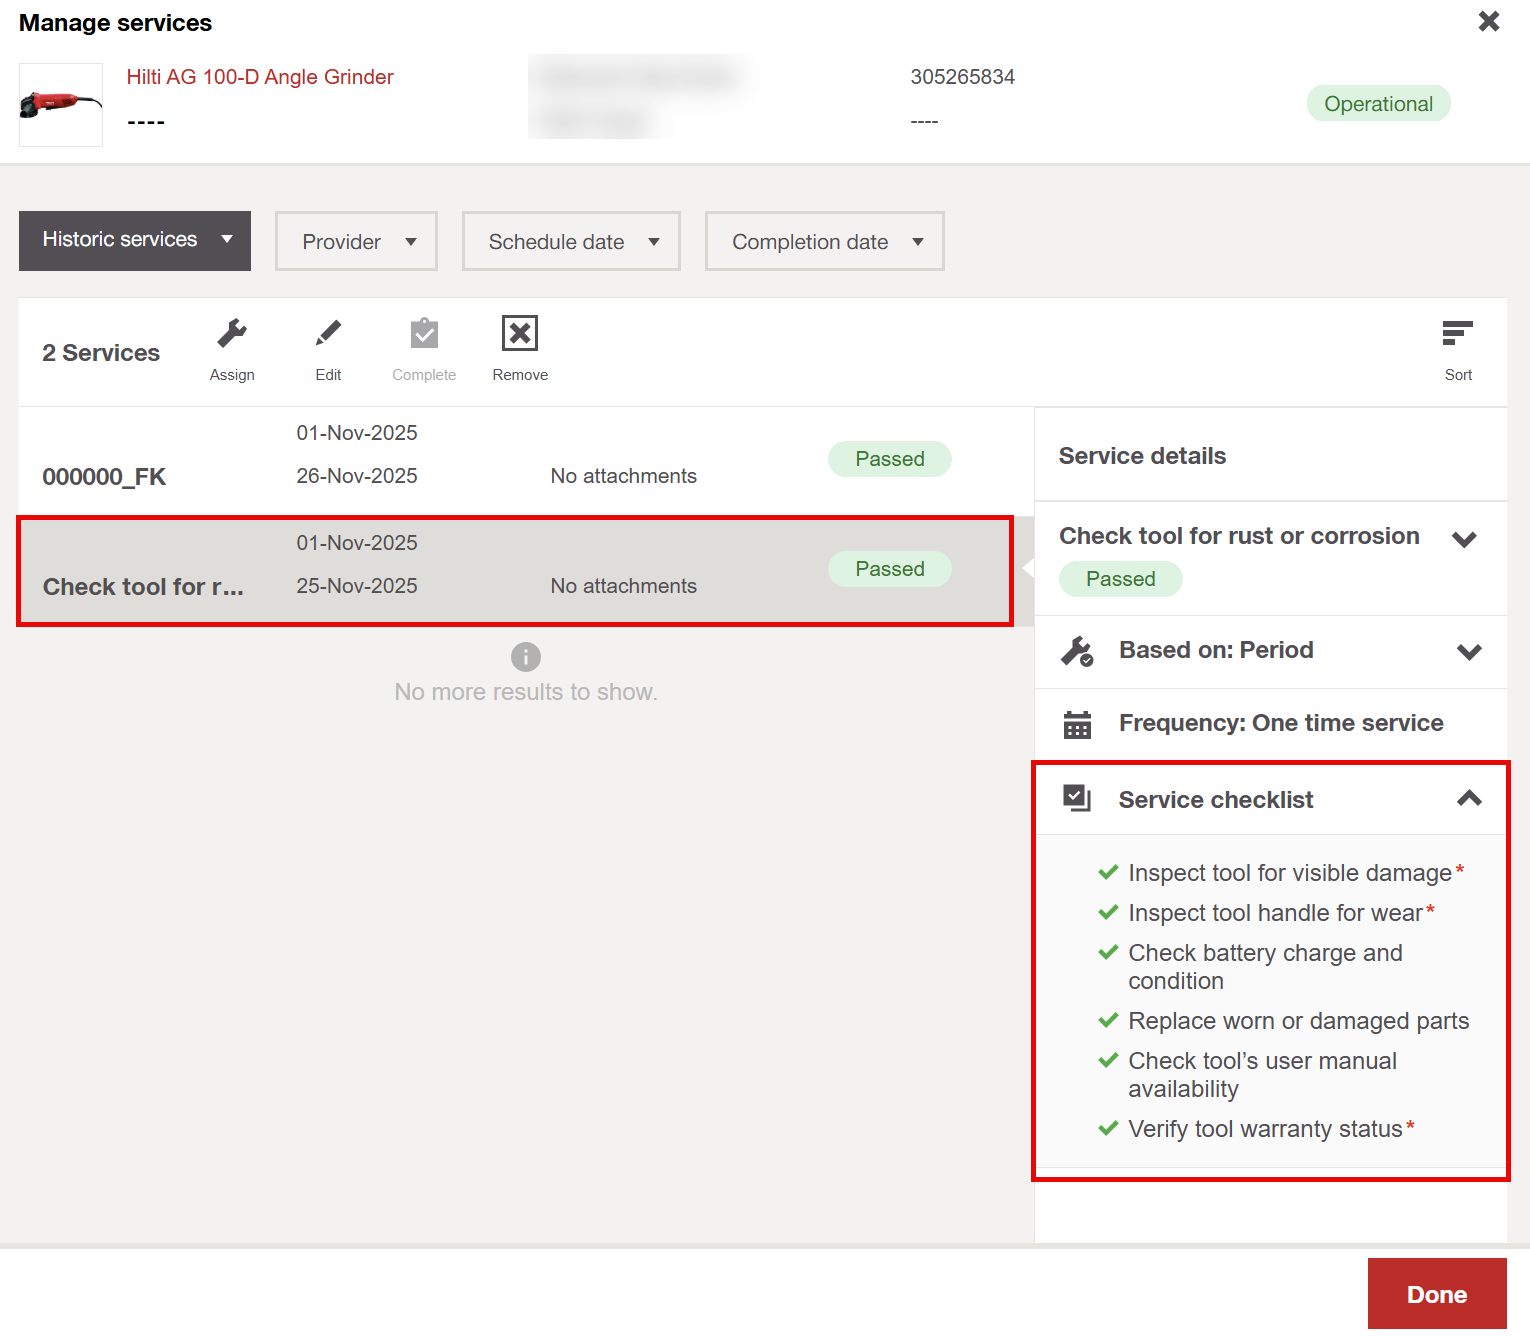
Task: Click the angle grinder thumbnail image
Action: [61, 105]
